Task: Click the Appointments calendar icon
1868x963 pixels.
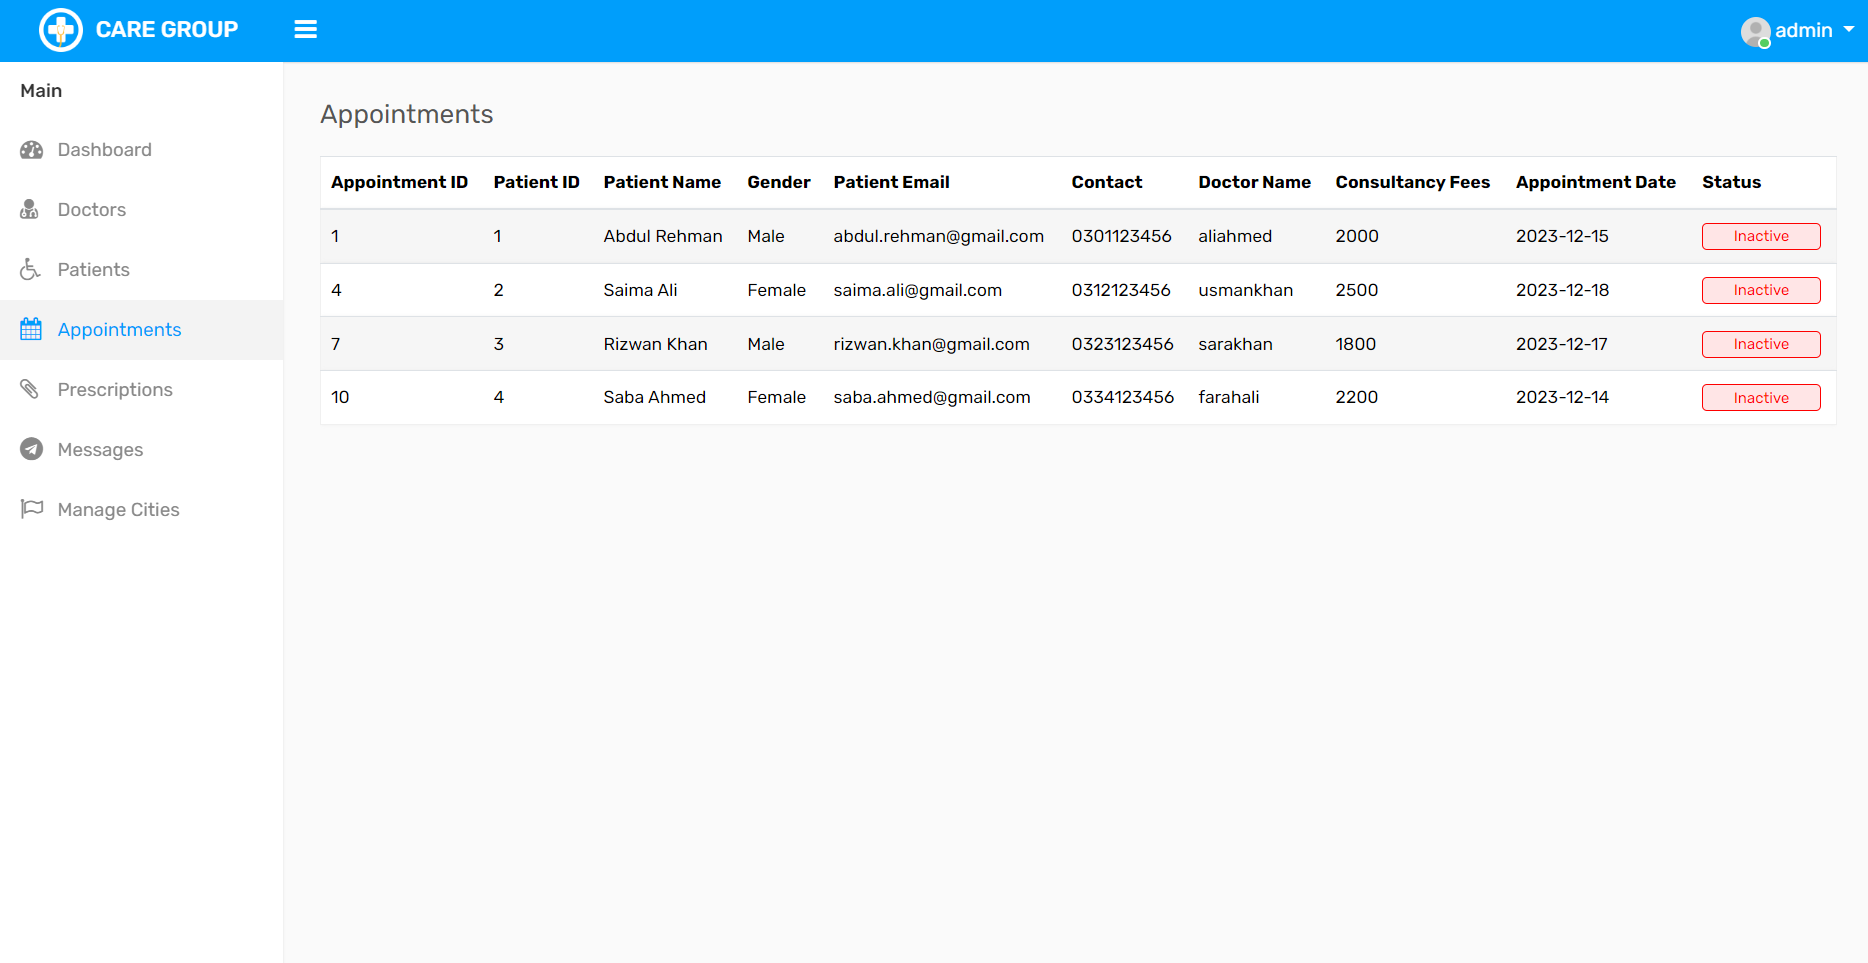Action: click(x=31, y=329)
